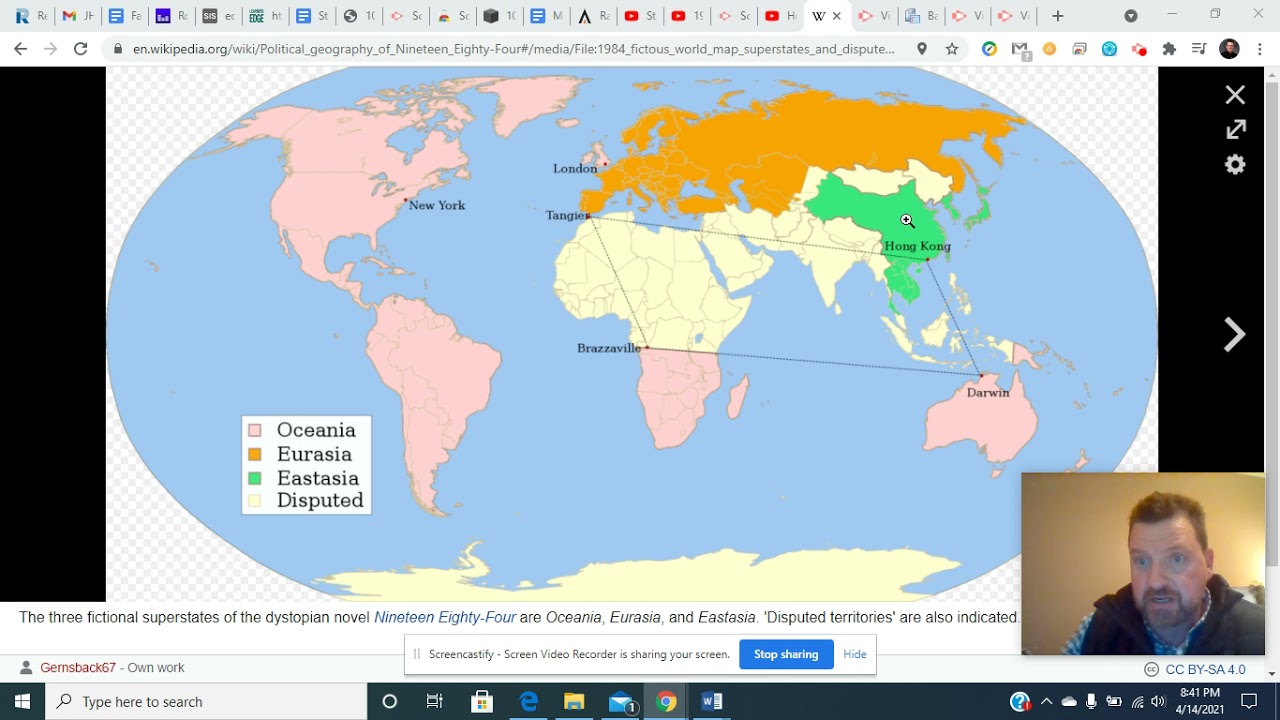The height and width of the screenshot is (720, 1280).
Task: Click the webcam video overlay
Action: 1143,564
